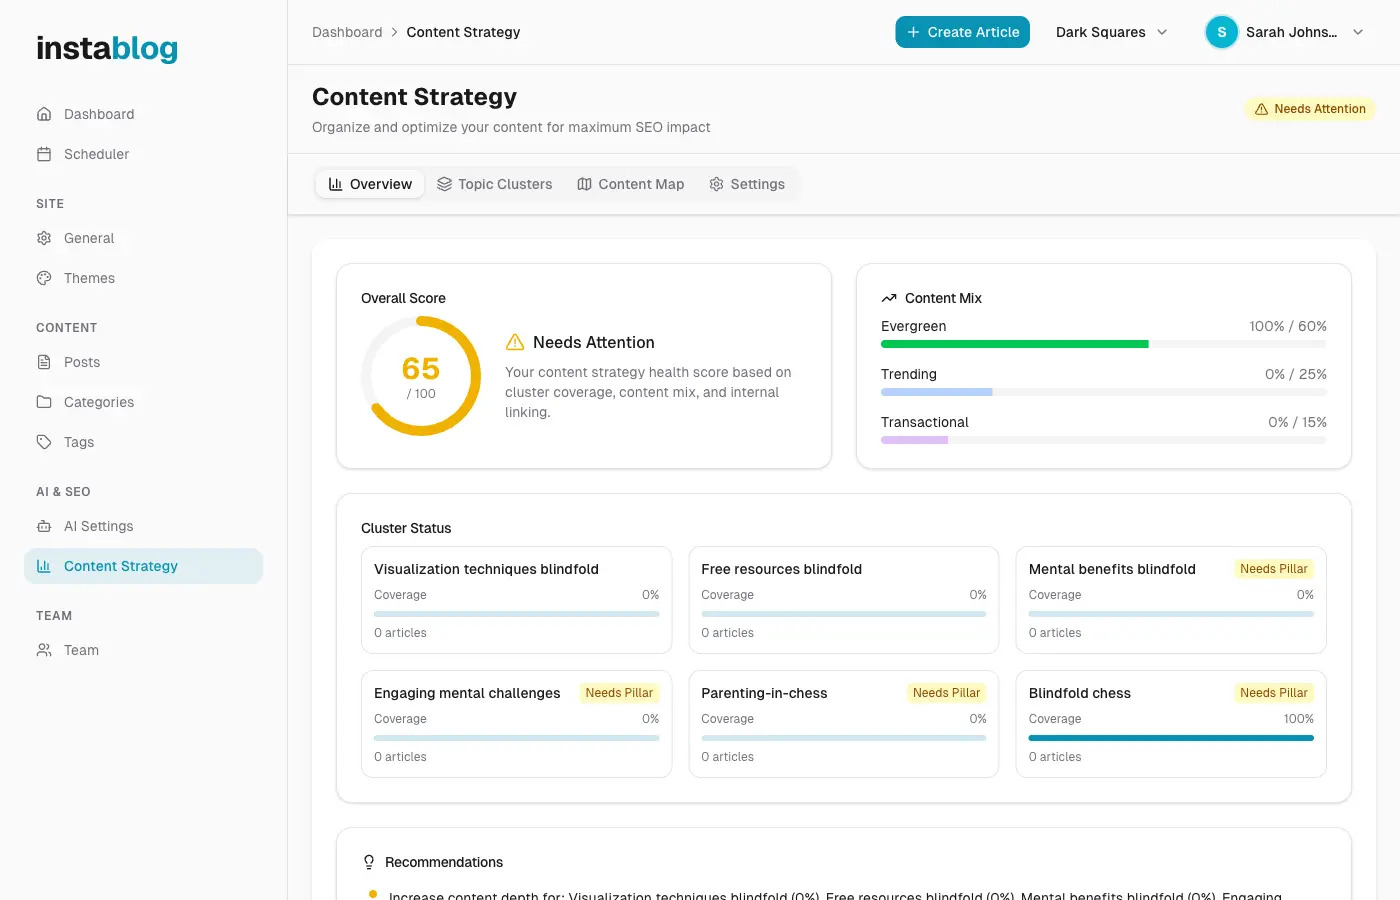Image resolution: width=1400 pixels, height=900 pixels.
Task: Select the Dashboard home icon
Action: [44, 114]
